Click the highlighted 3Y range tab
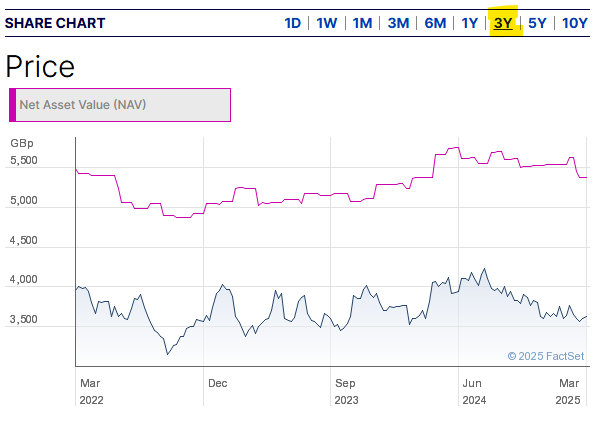Screen dimensions: 600x424 (503, 23)
